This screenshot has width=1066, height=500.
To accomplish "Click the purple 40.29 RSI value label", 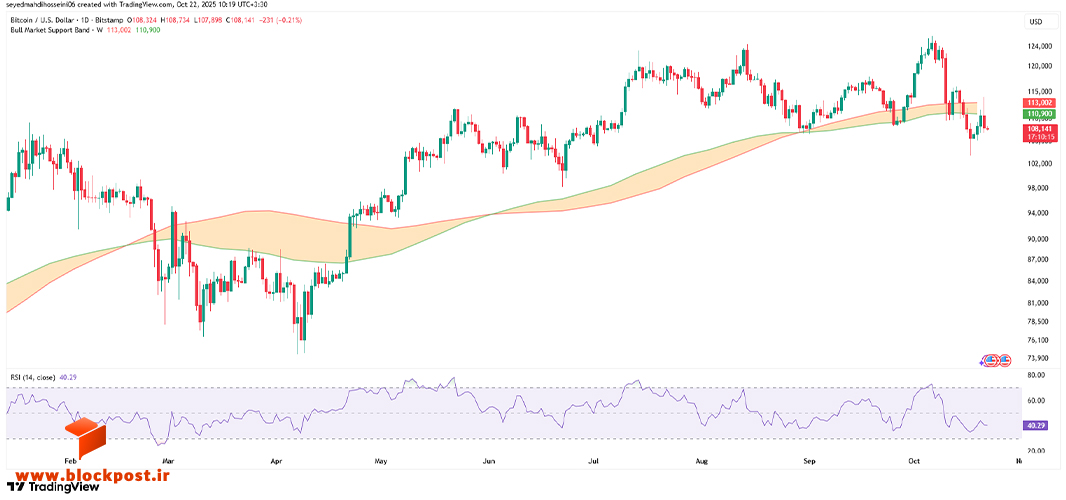I will 1035,426.
